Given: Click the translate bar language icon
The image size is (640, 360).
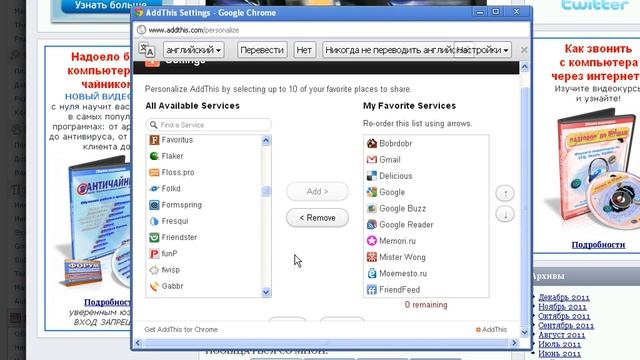Looking at the screenshot, I should (x=147, y=50).
